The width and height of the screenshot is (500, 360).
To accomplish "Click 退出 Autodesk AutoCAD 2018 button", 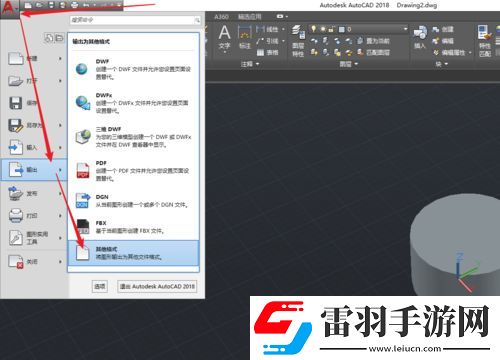I will (x=157, y=286).
